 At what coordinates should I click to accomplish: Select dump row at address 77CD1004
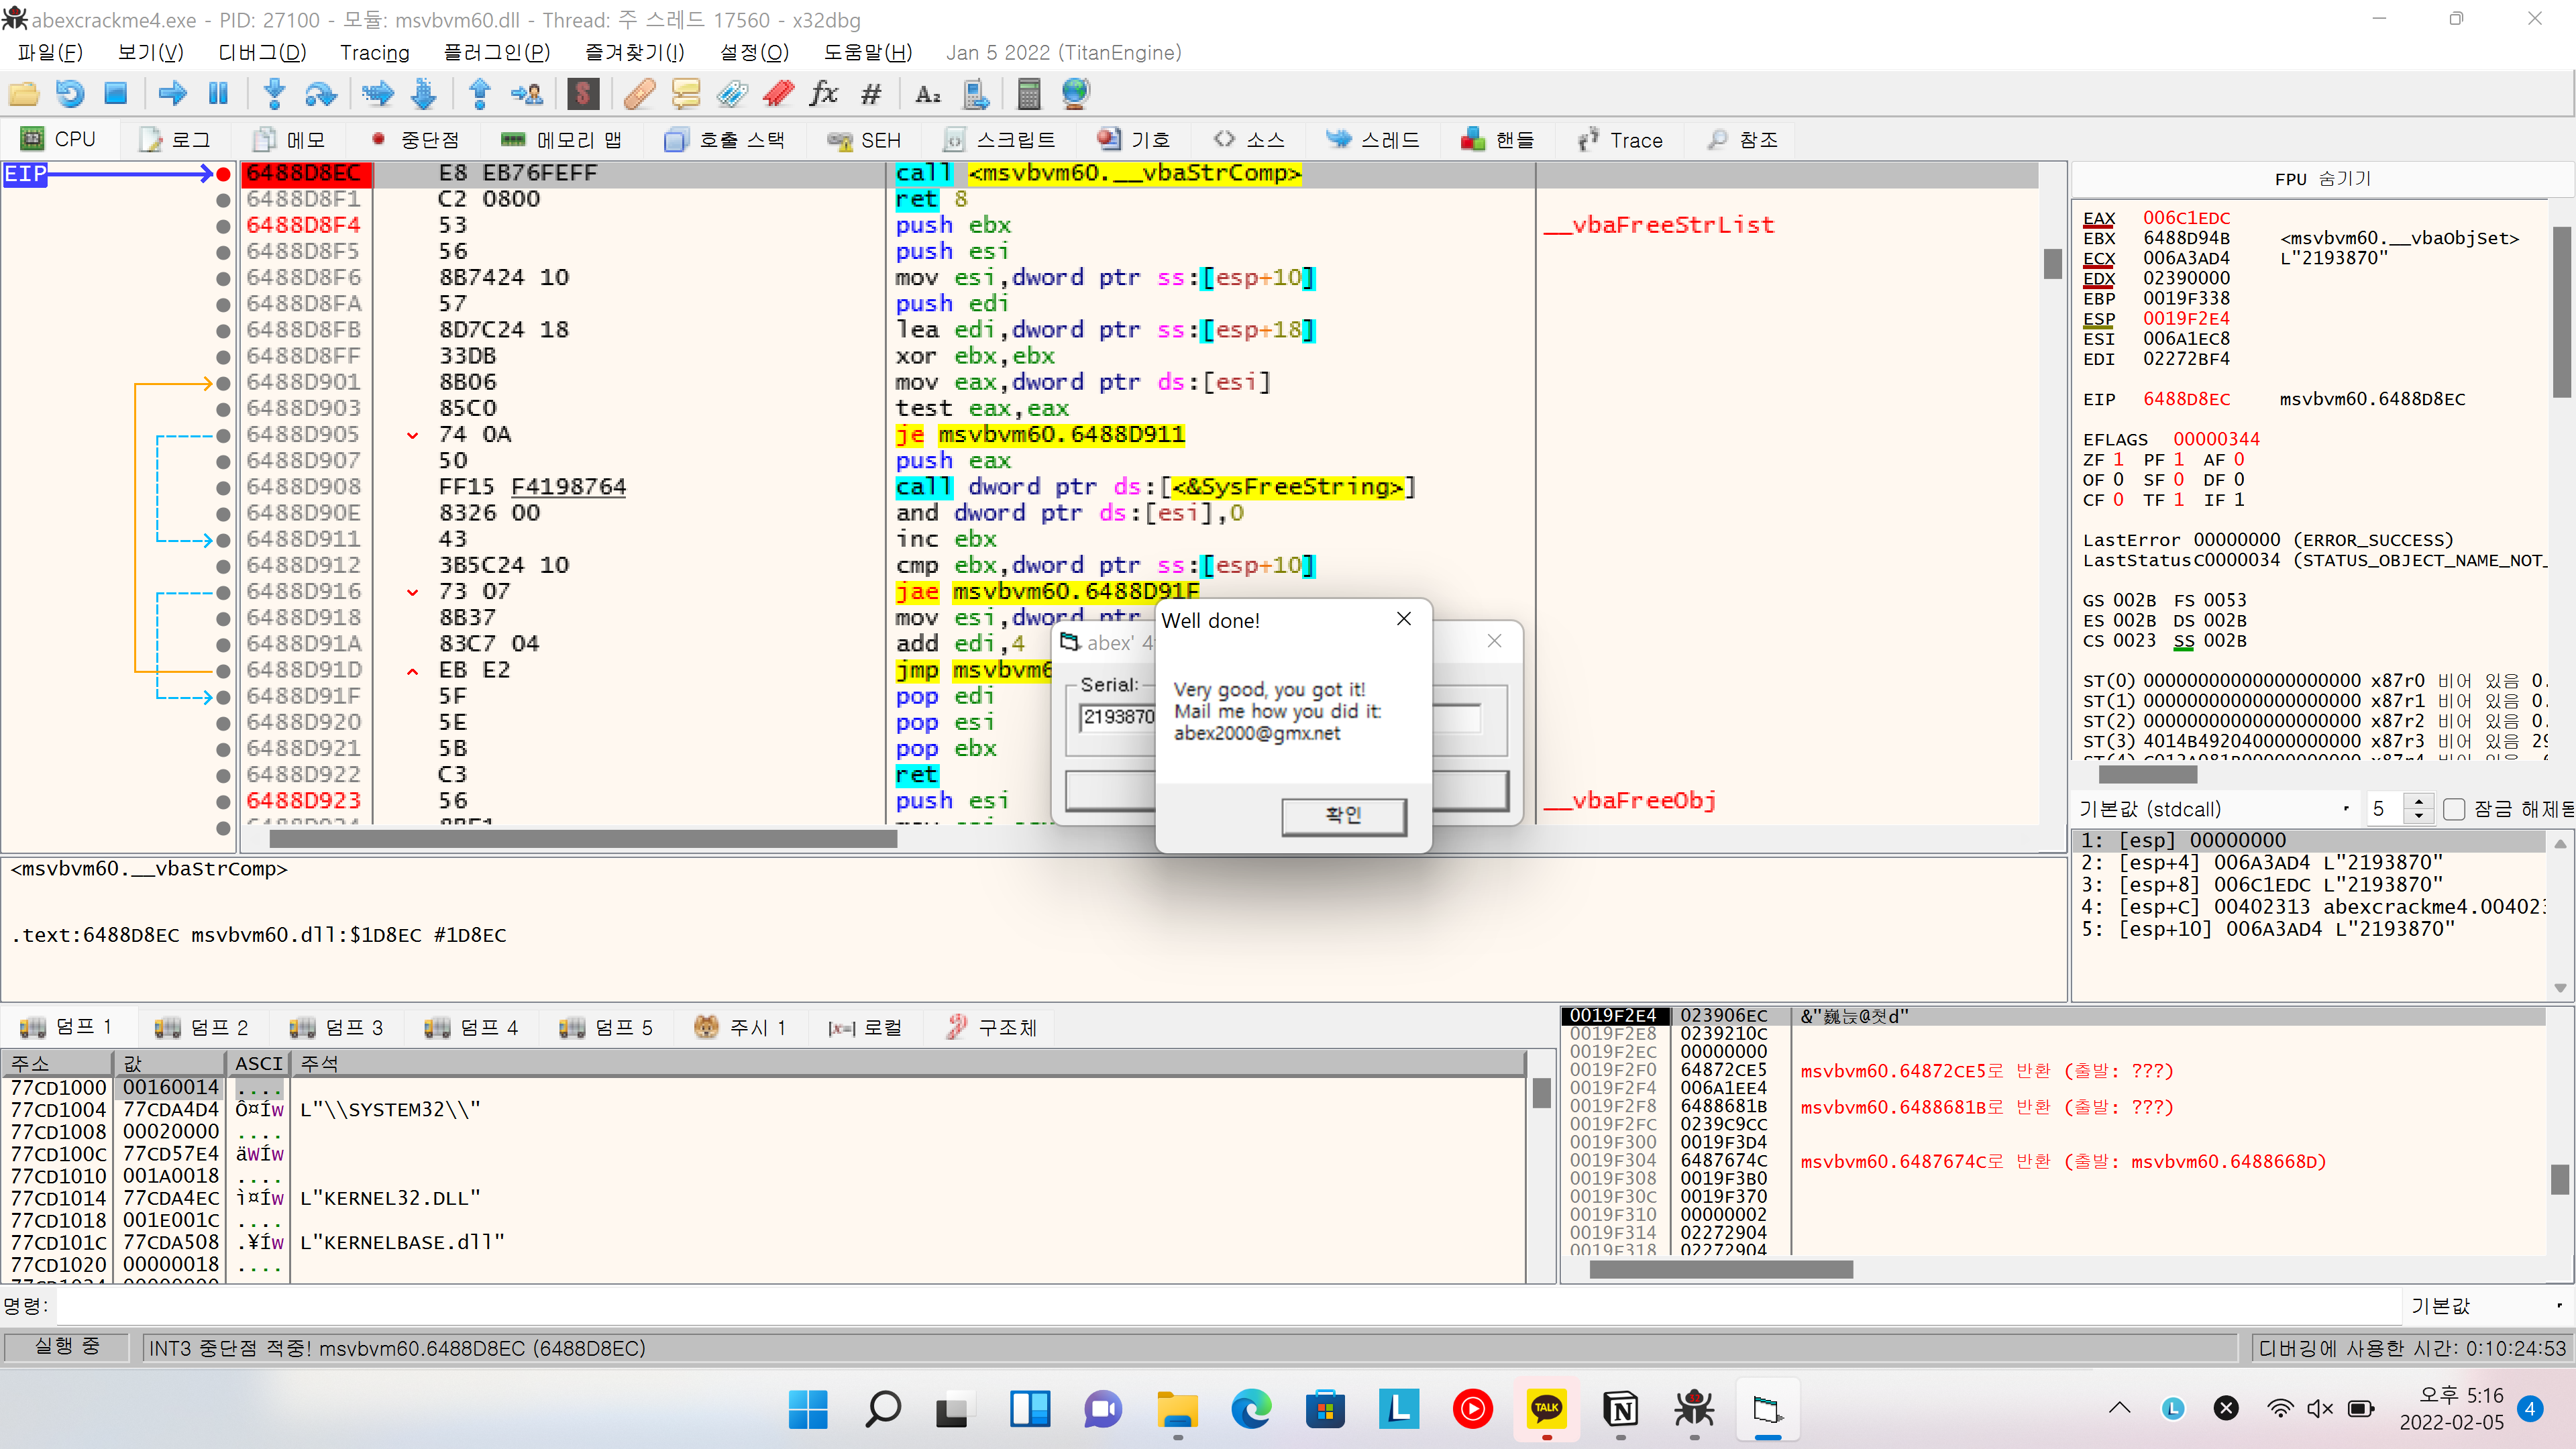click(762, 1109)
